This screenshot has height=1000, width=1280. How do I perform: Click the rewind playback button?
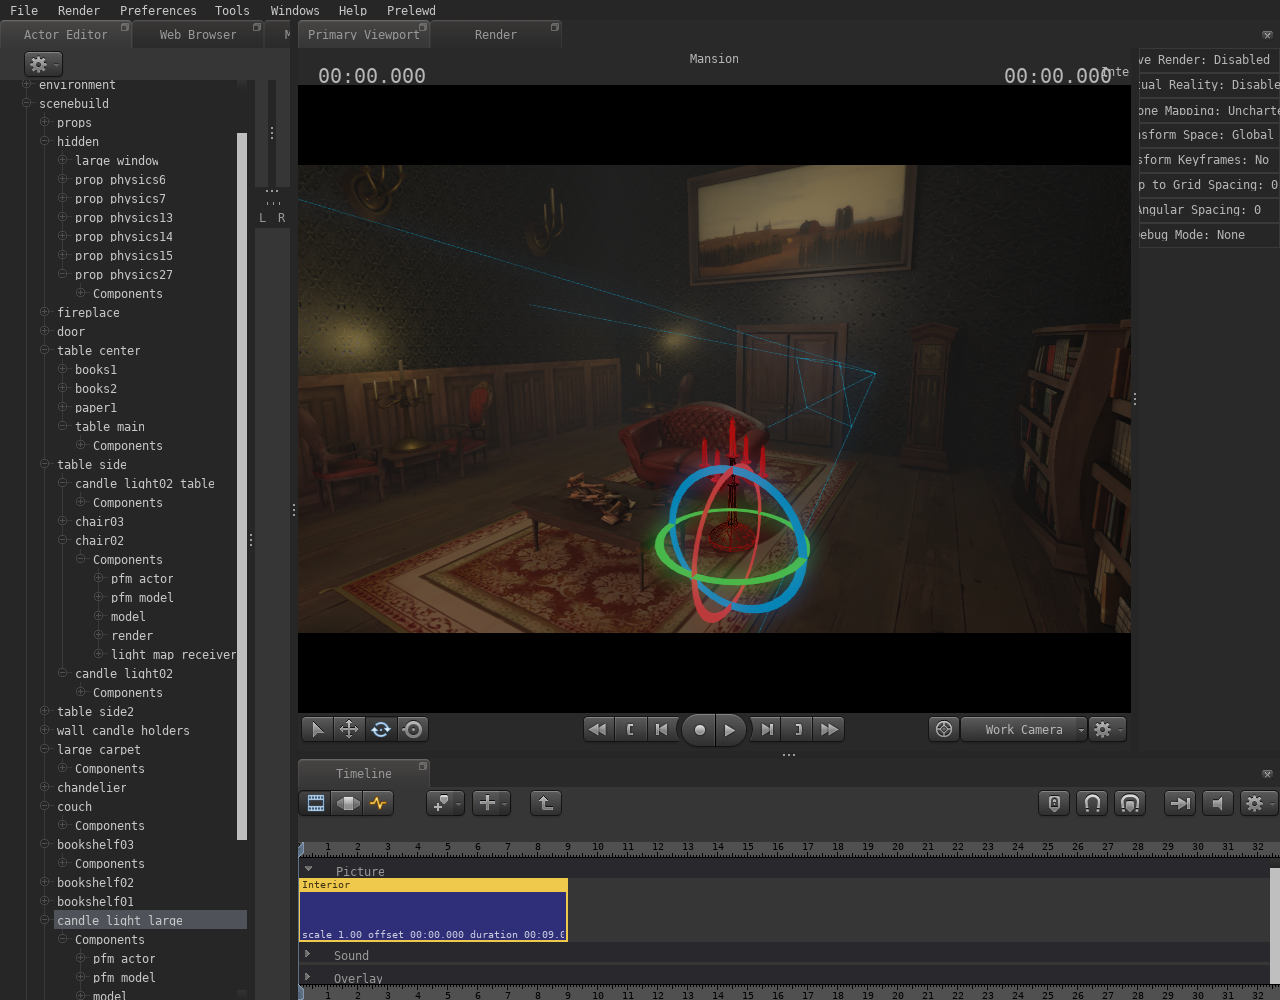click(x=598, y=729)
